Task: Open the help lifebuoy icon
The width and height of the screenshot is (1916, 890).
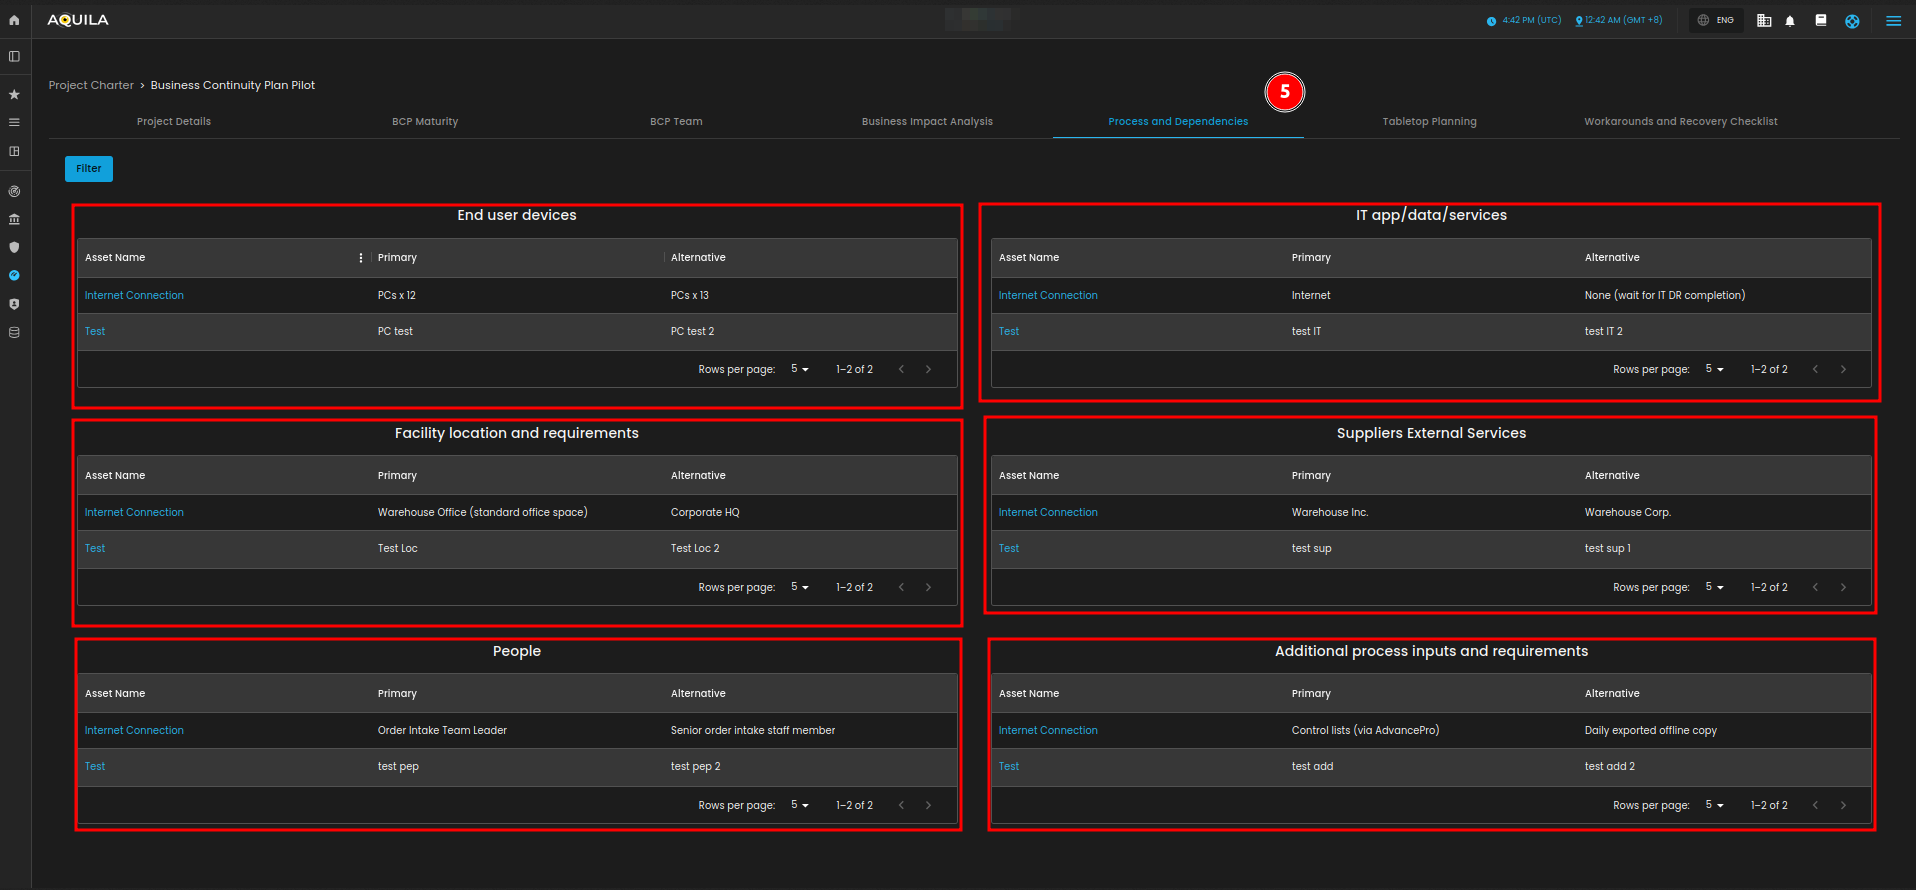Action: click(1852, 21)
